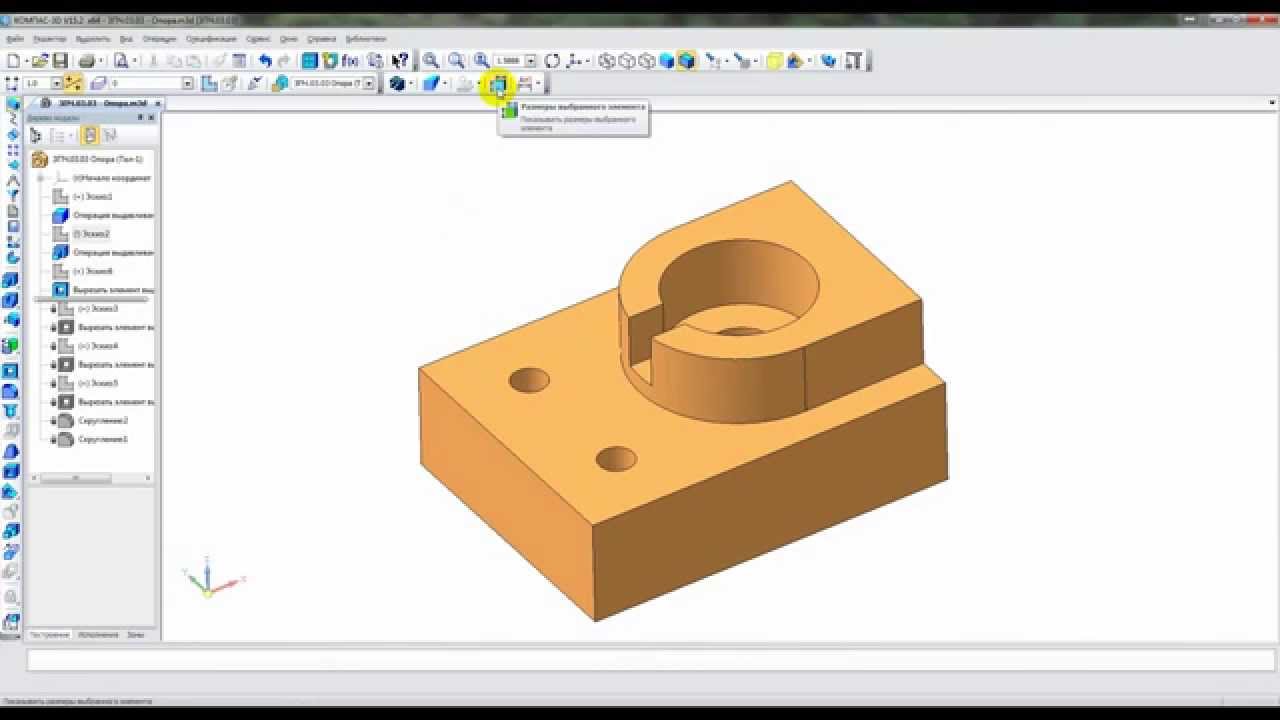
Task: Click the context help arrow-question icon
Action: pyautogui.click(x=400, y=61)
